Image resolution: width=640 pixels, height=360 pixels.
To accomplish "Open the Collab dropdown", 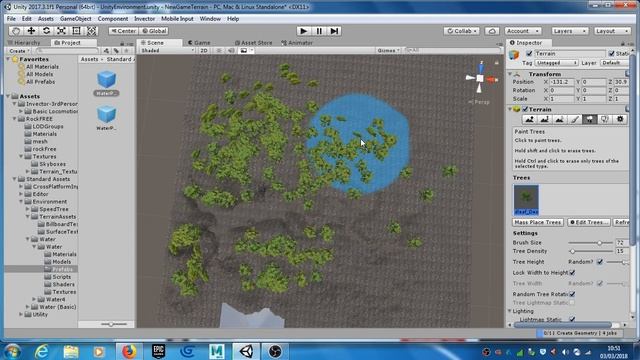I will (x=462, y=31).
